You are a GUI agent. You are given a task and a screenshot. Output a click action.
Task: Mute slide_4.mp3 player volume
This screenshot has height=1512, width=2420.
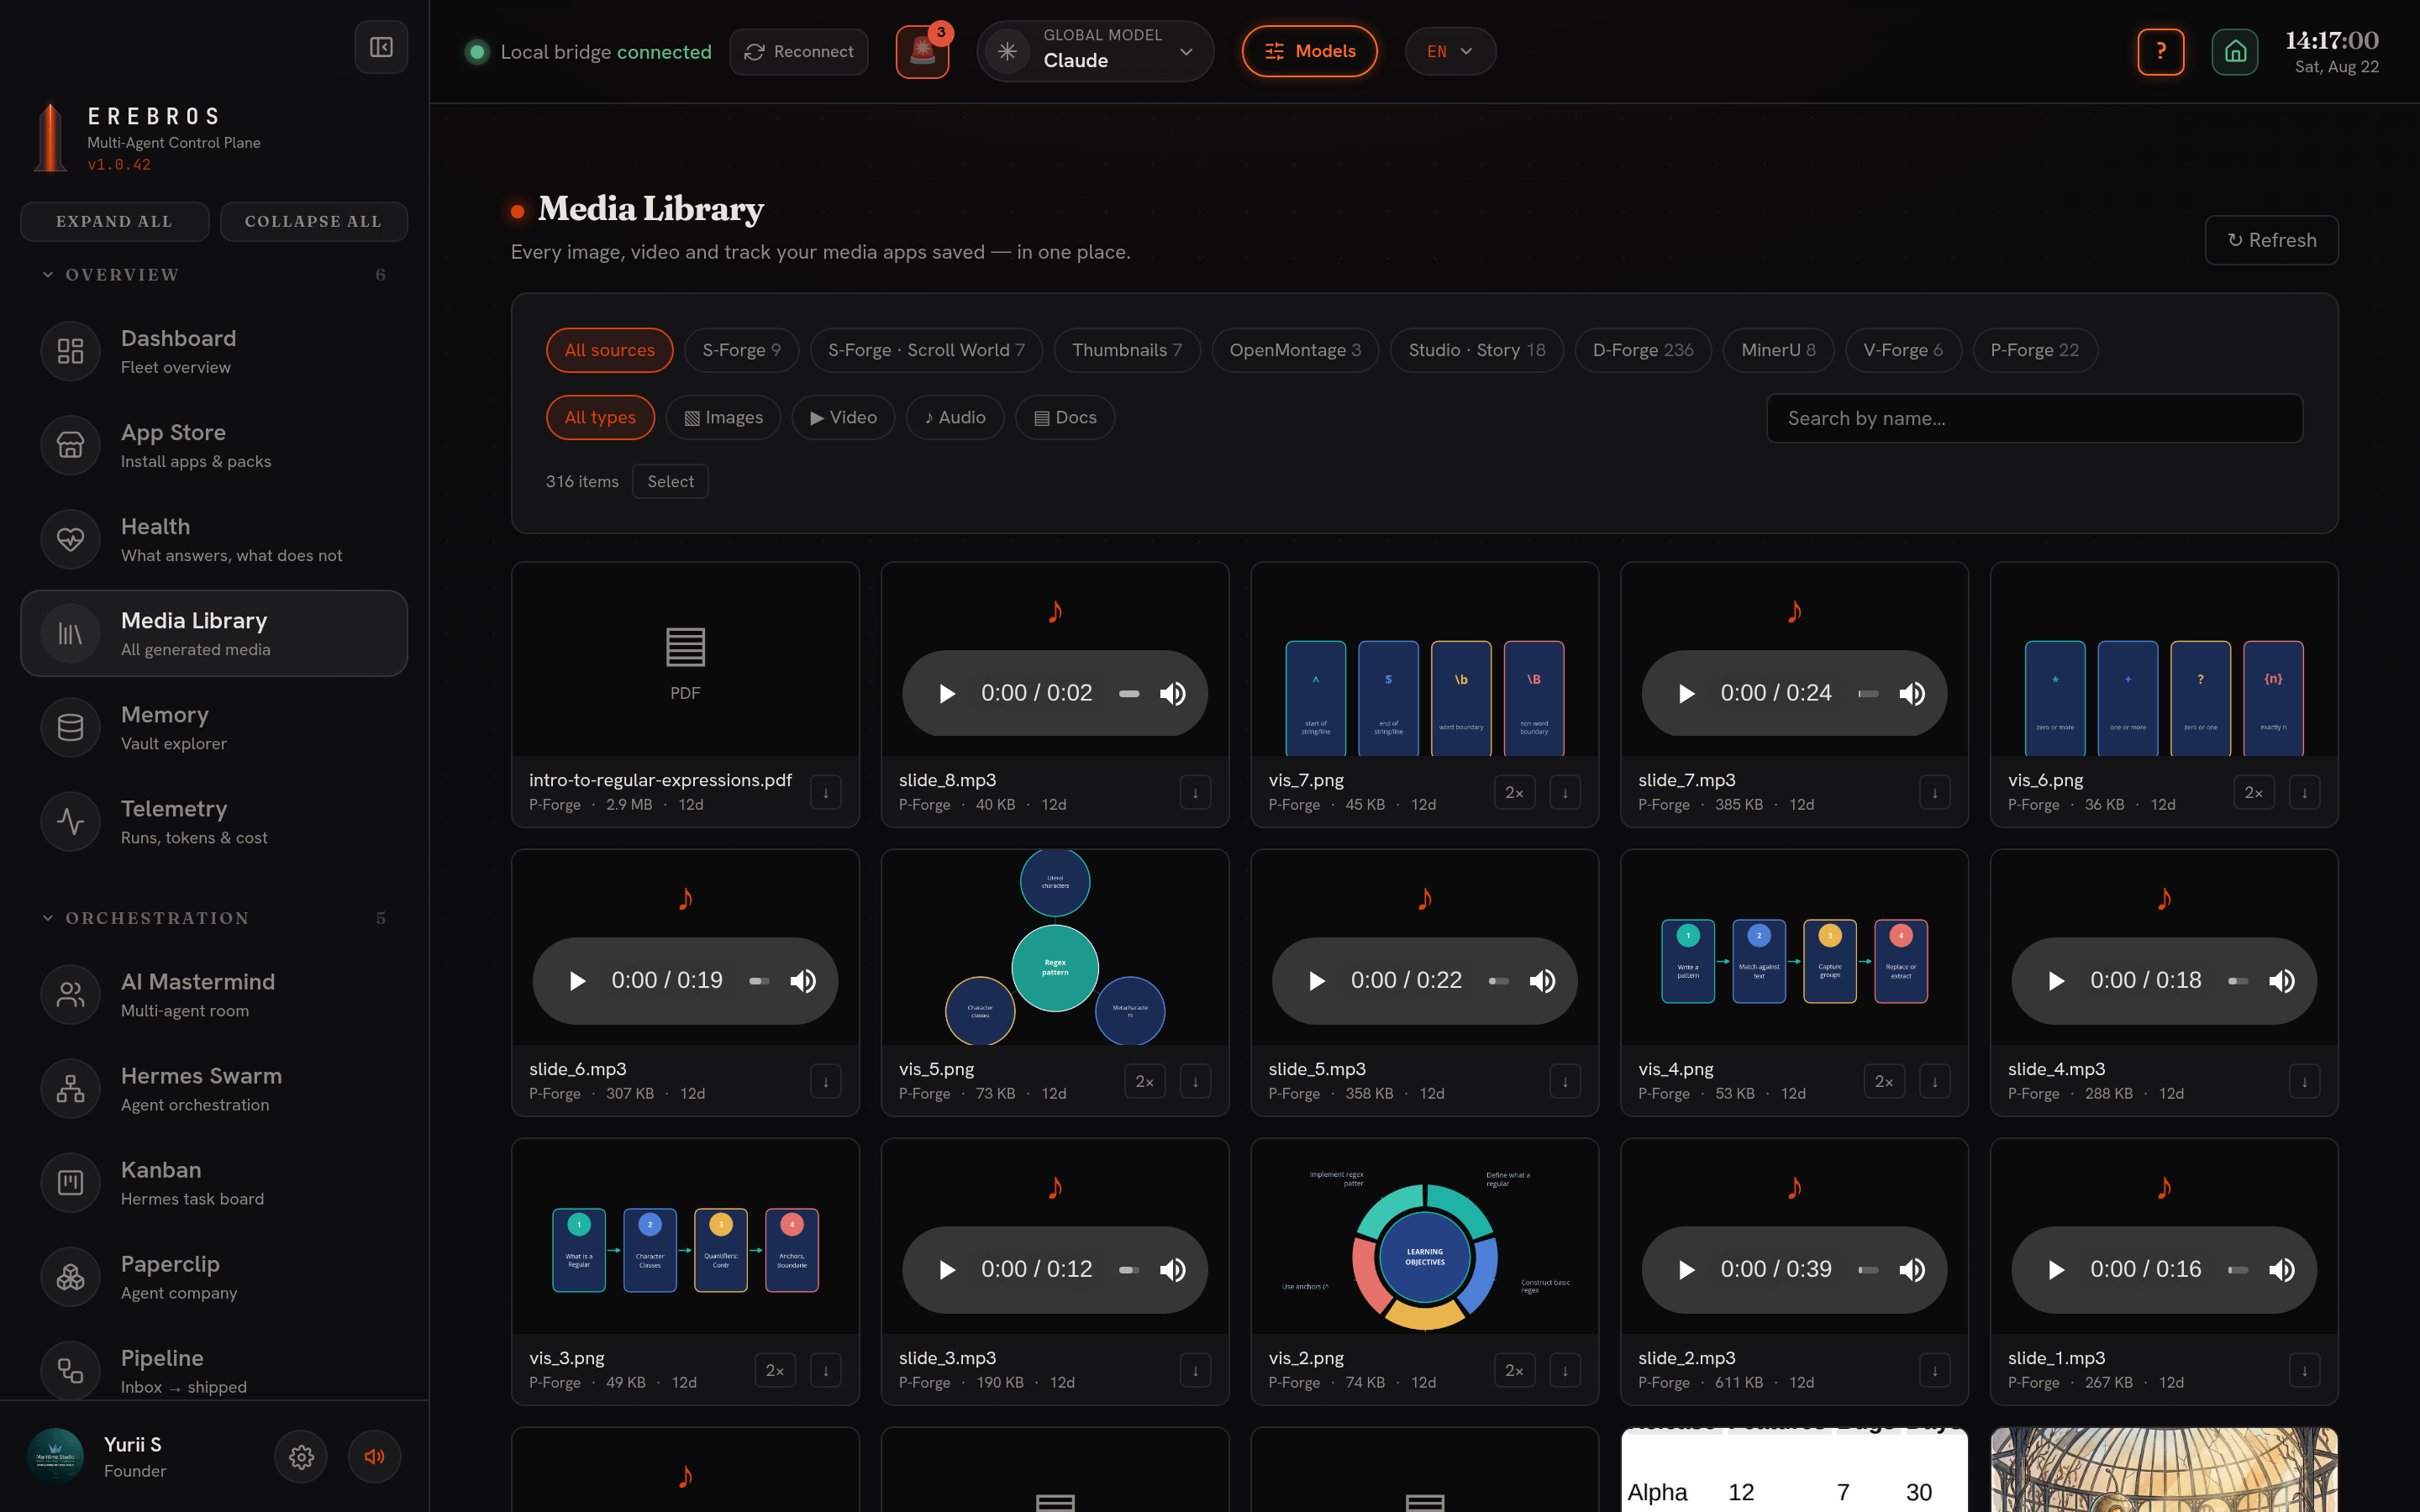pos(2282,981)
